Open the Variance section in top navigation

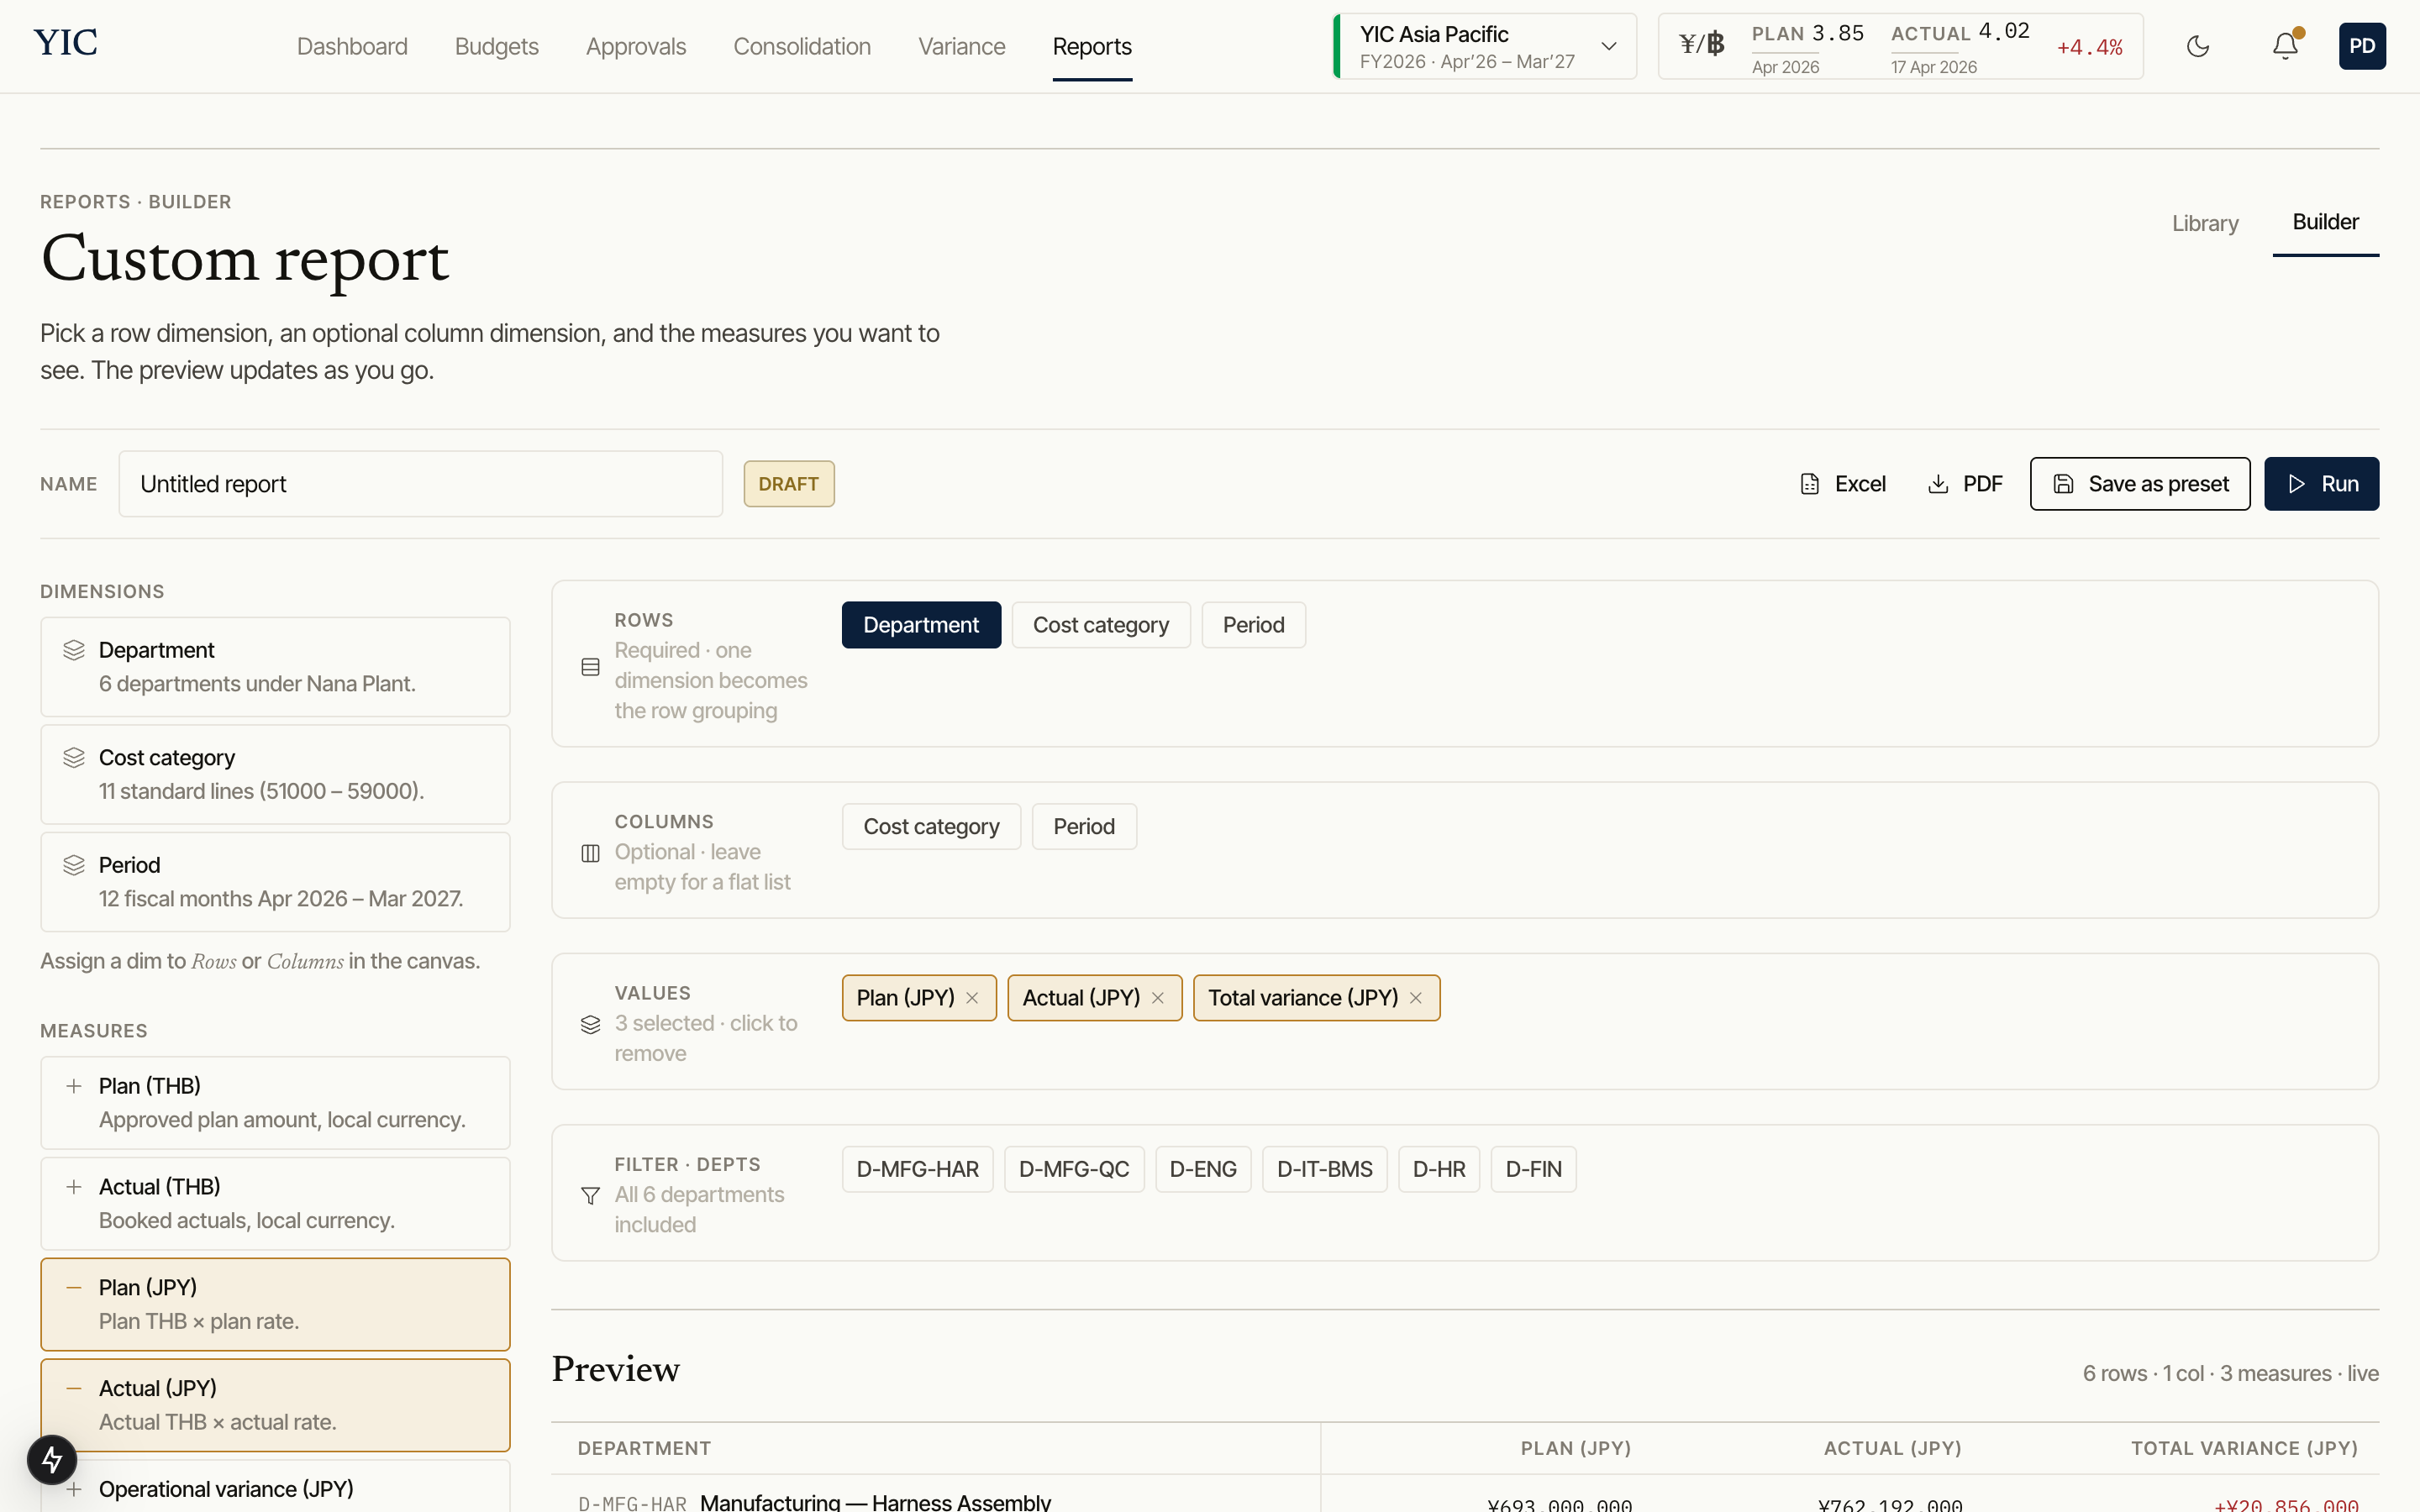coord(961,46)
